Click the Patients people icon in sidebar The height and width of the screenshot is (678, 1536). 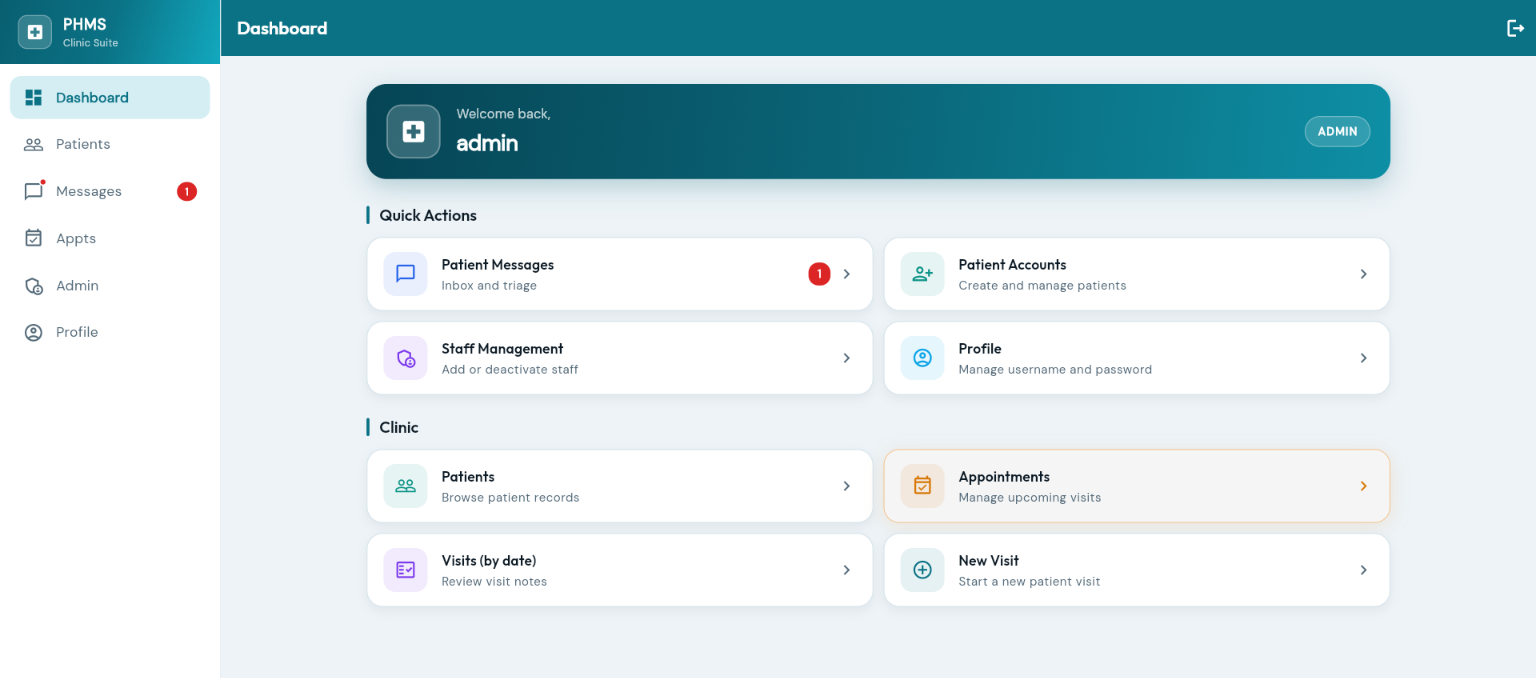pyautogui.click(x=33, y=144)
